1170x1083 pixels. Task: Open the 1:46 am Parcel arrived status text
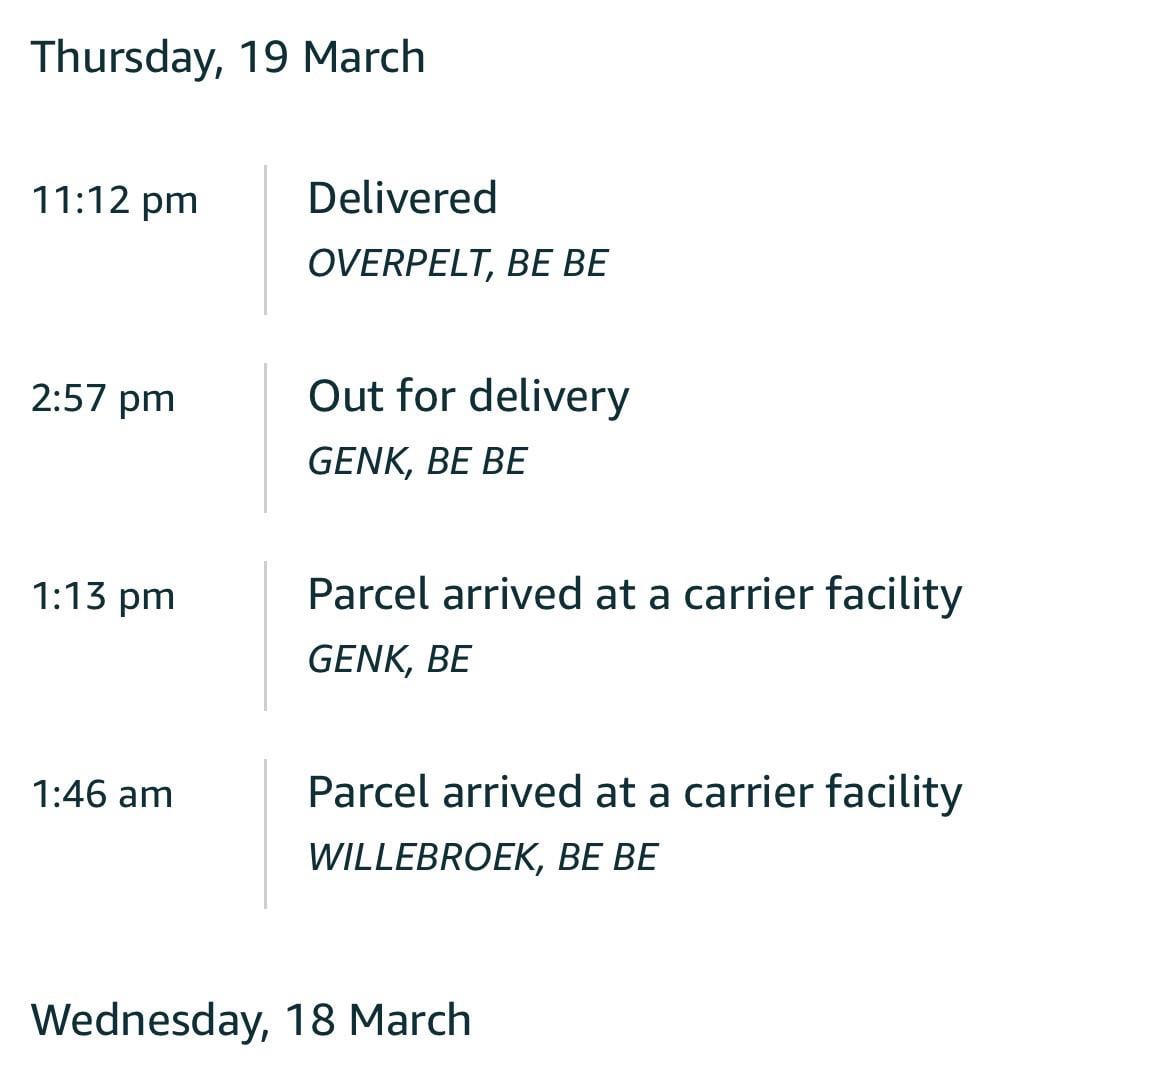tap(634, 792)
